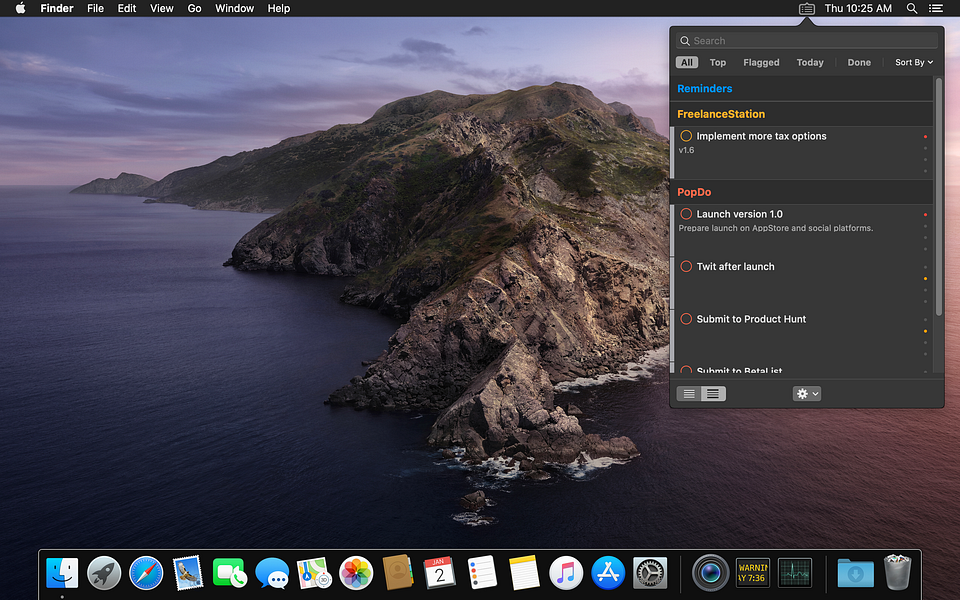The width and height of the screenshot is (960, 600).
Task: Open Mail from the Dock
Action: pos(188,573)
